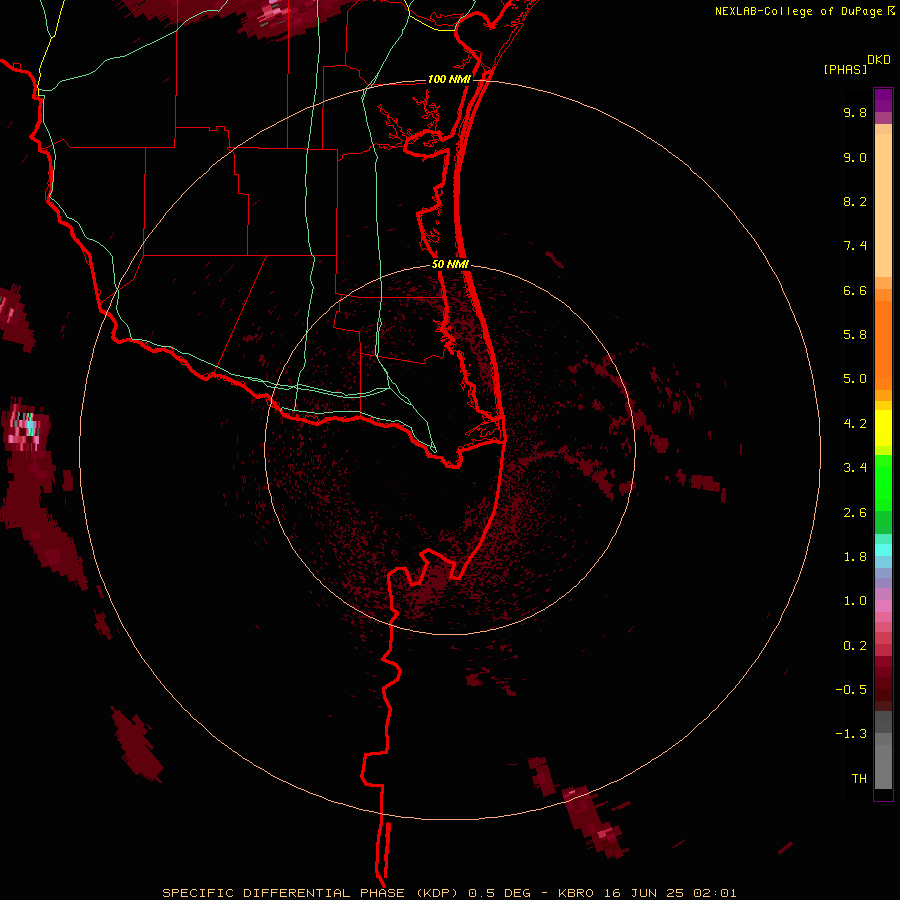
Task: Click the 3.4 value on the color scale
Action: [855, 468]
